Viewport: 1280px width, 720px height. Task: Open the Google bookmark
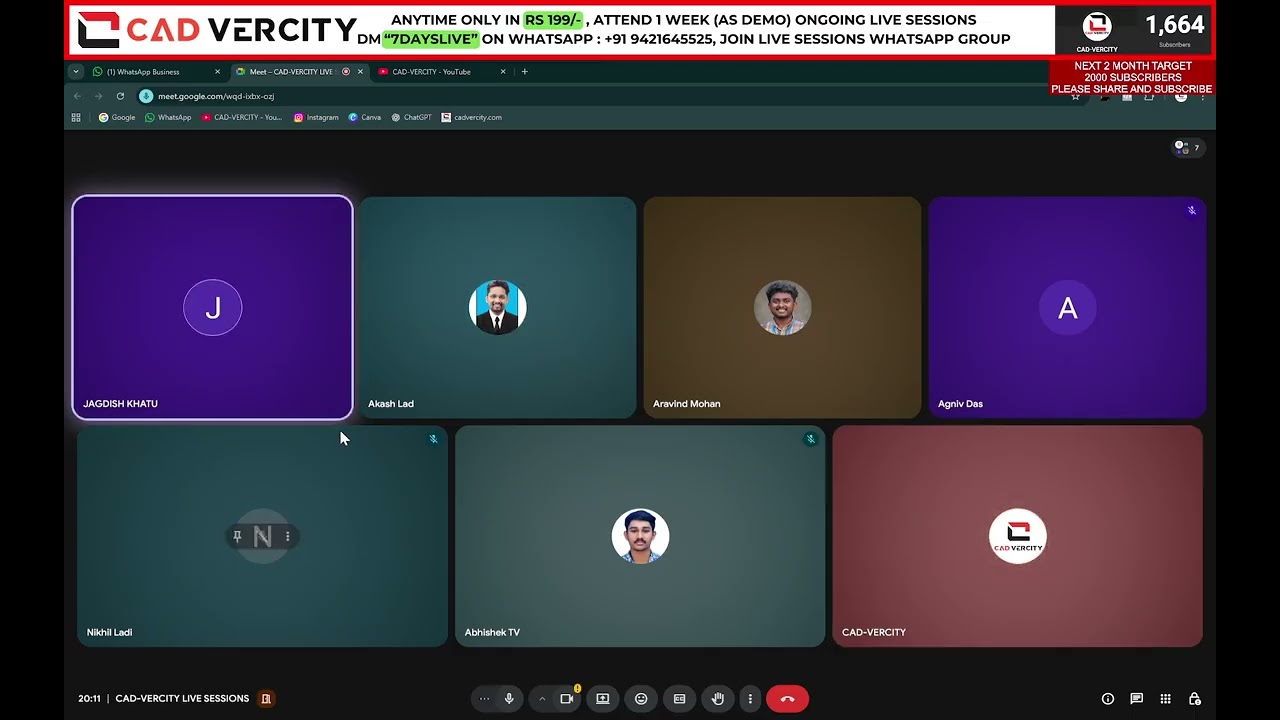(x=117, y=118)
